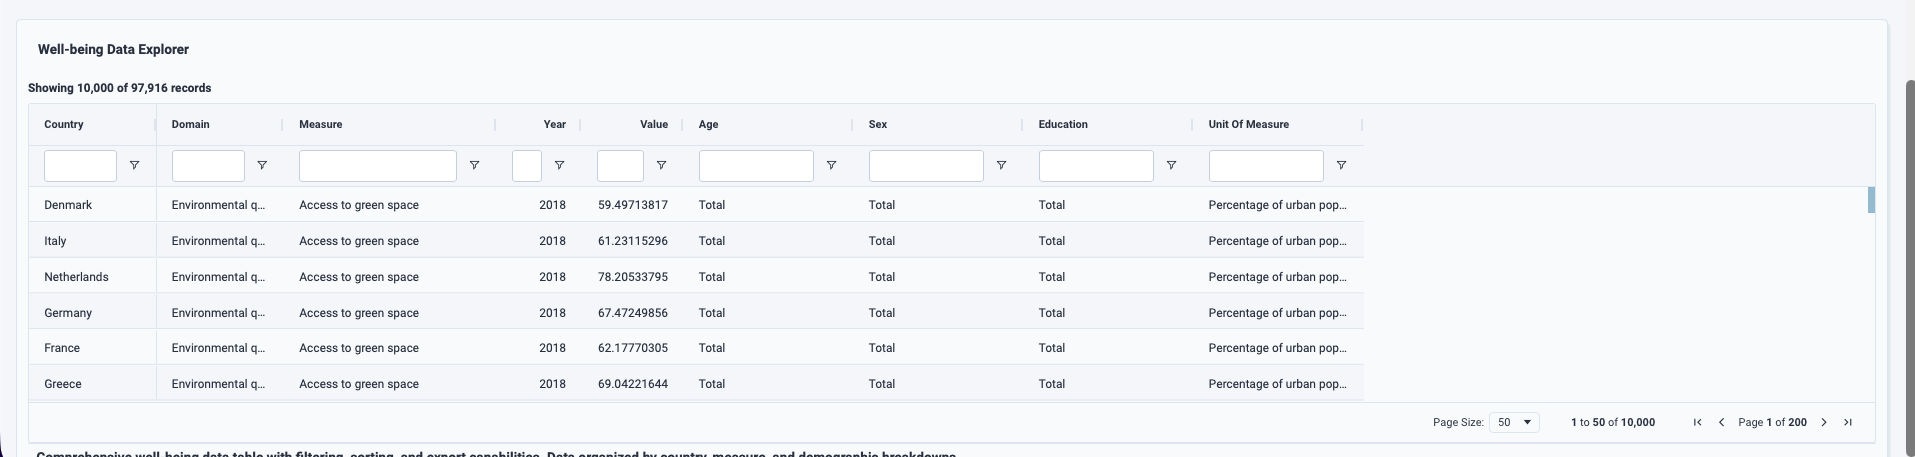
Task: Open the Unit Of Measure filter funnel
Action: coord(1341,166)
